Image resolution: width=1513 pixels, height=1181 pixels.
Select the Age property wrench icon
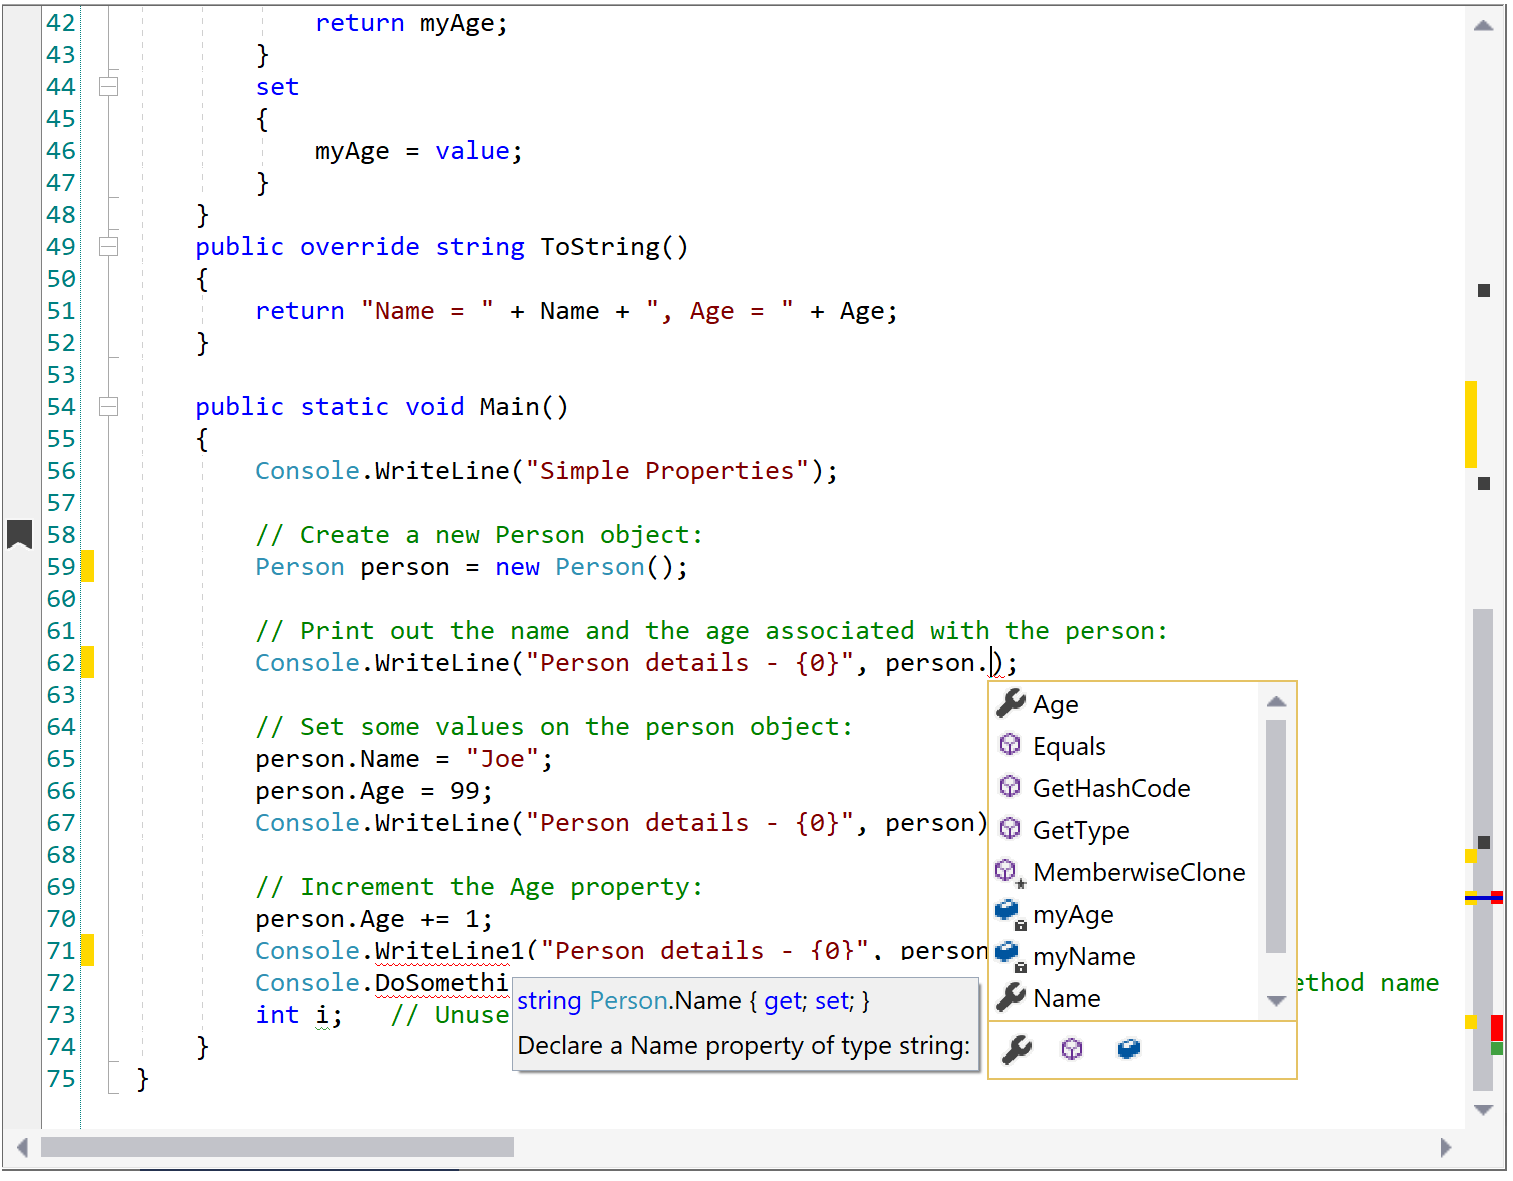1011,703
